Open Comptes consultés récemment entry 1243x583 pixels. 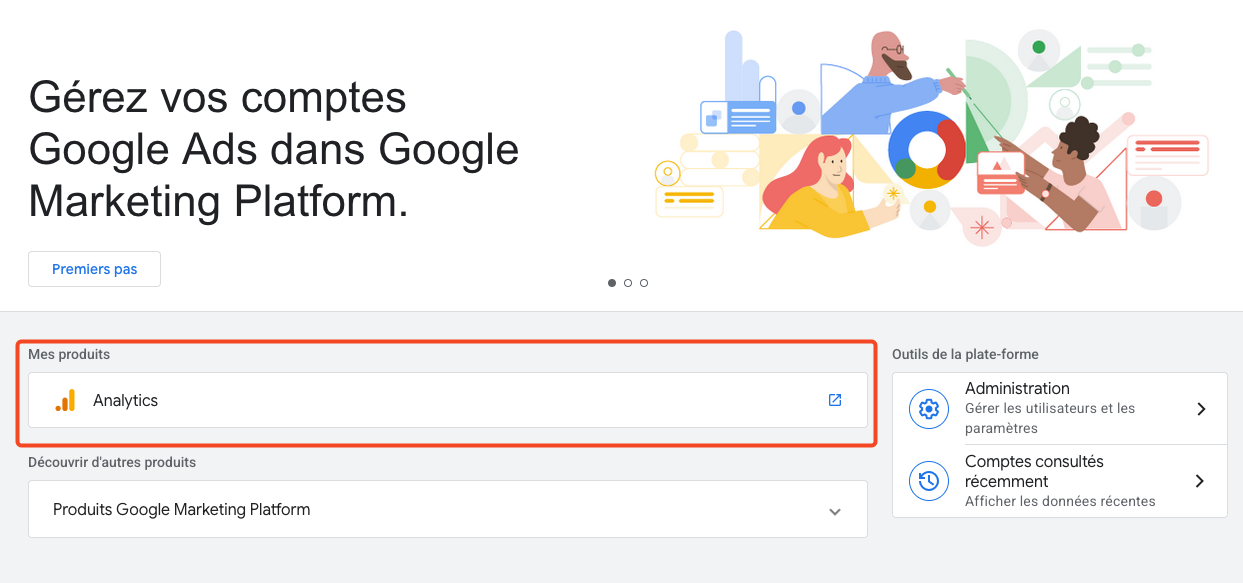[x=1034, y=471]
